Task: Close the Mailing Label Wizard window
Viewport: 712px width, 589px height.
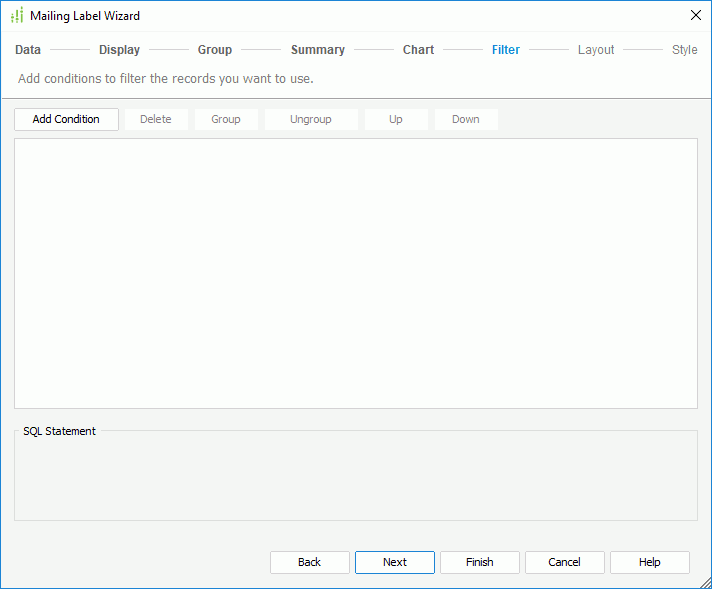Action: tap(695, 15)
